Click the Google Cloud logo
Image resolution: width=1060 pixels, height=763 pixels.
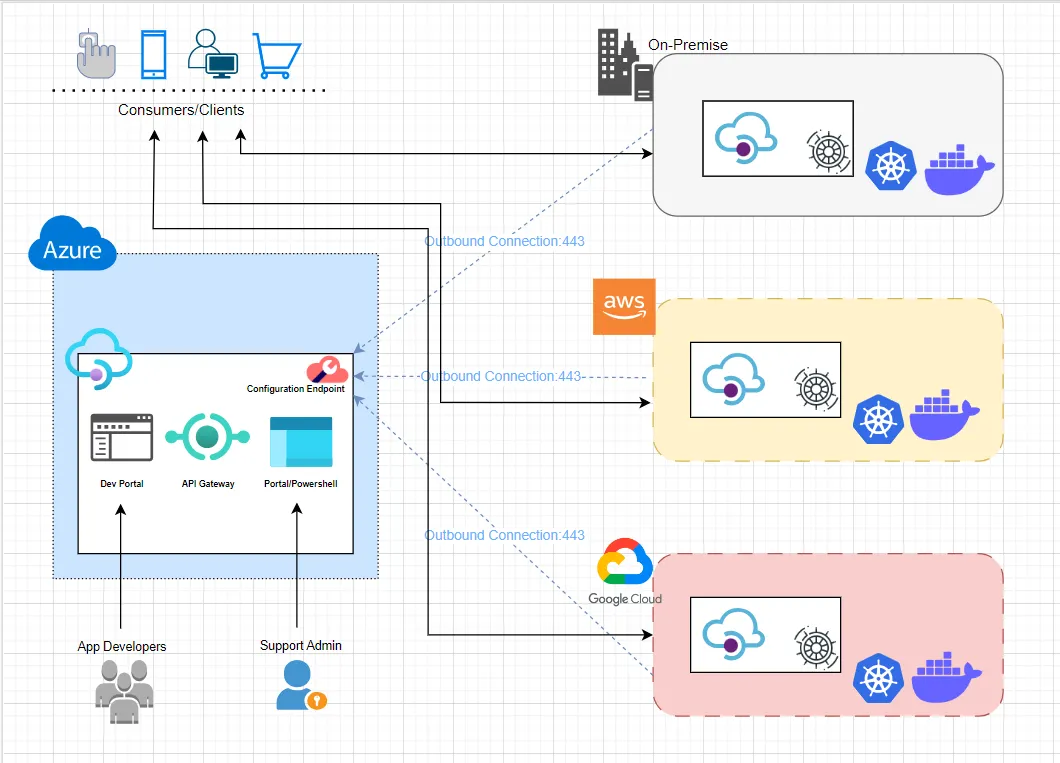624,562
